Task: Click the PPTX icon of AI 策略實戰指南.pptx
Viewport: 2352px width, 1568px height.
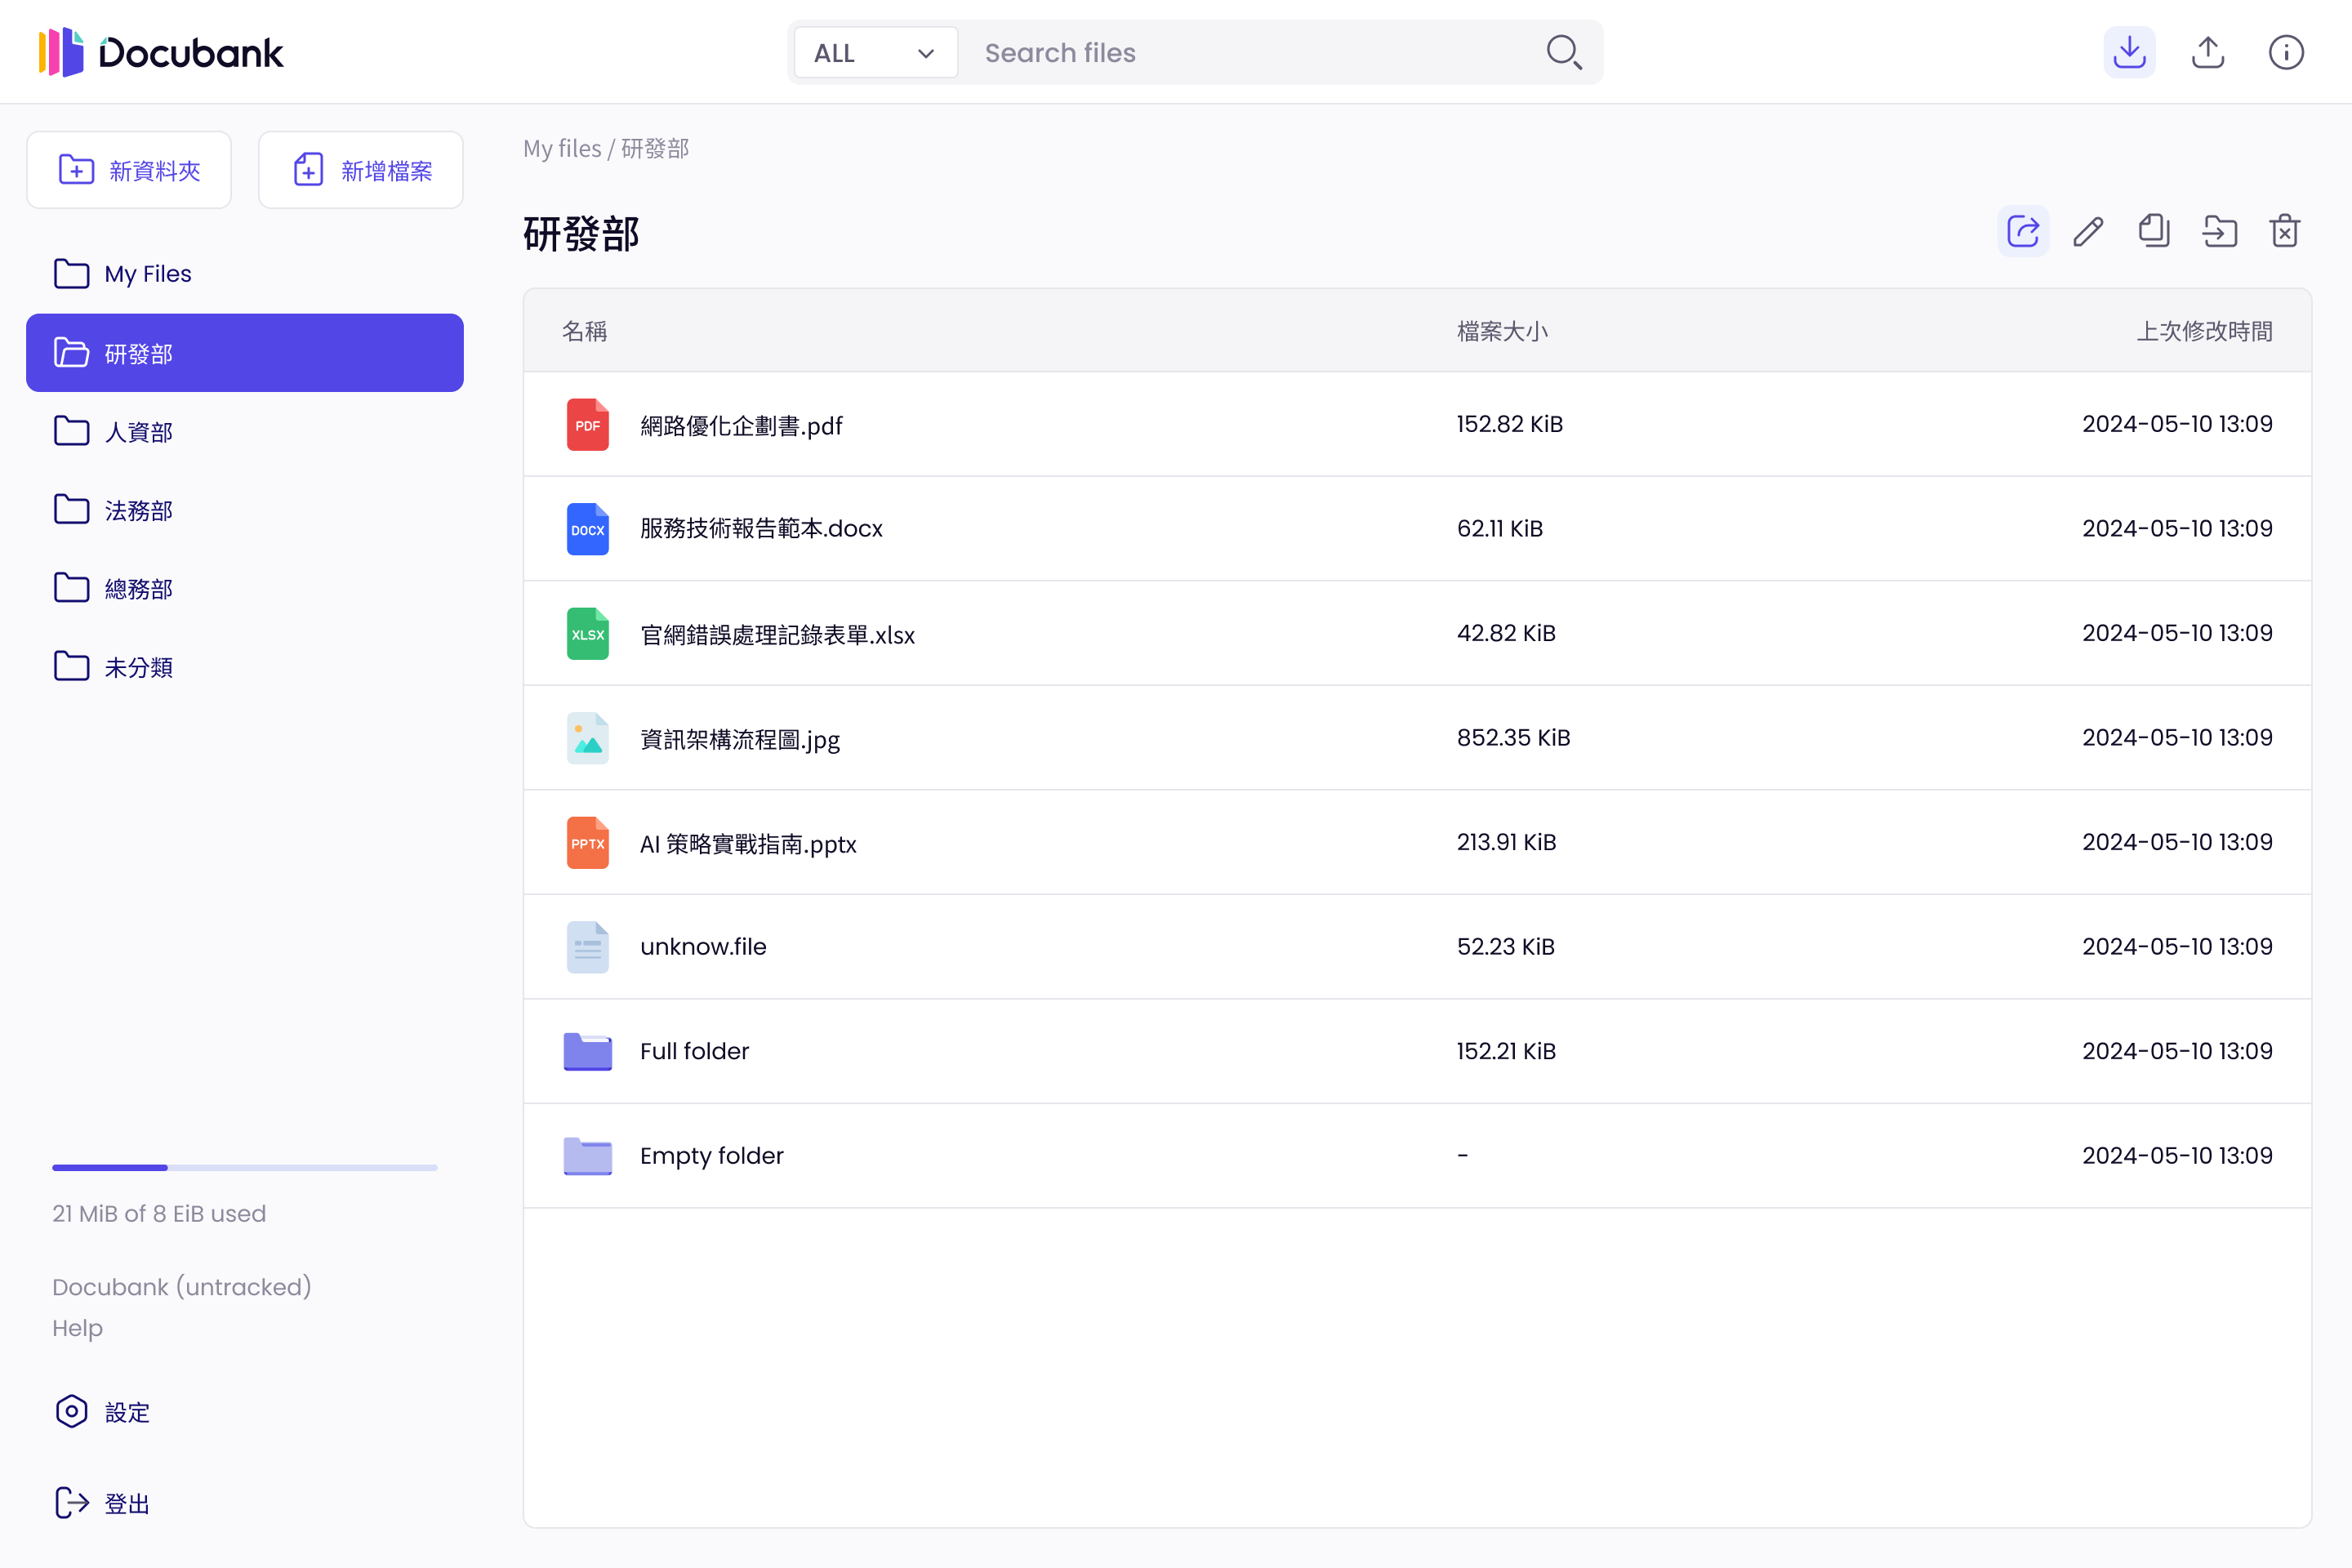Action: click(x=588, y=843)
